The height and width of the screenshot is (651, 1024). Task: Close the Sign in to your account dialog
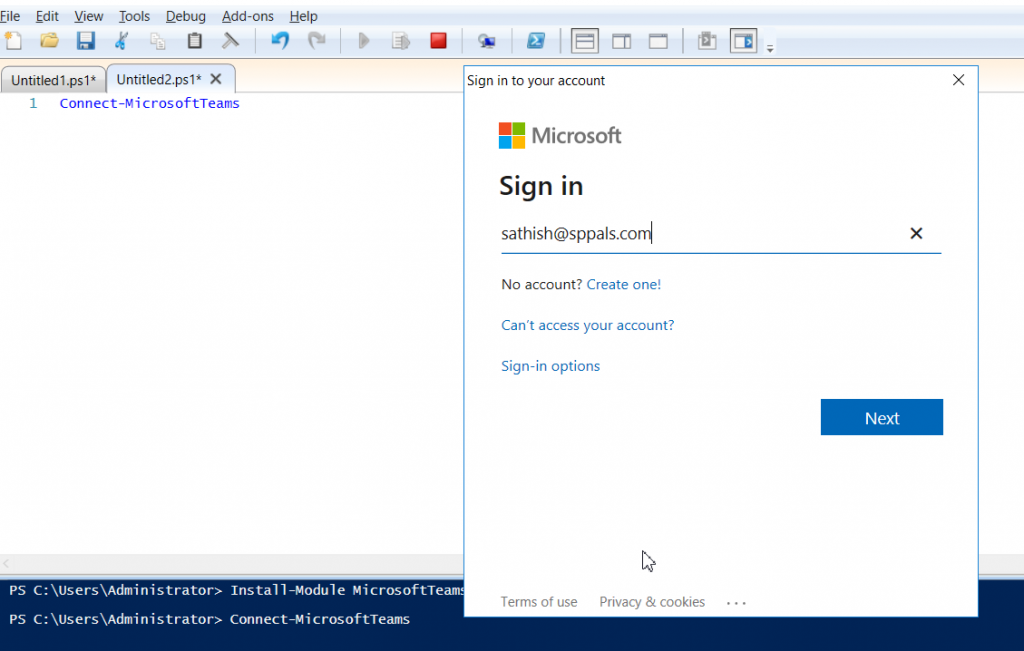coord(958,80)
